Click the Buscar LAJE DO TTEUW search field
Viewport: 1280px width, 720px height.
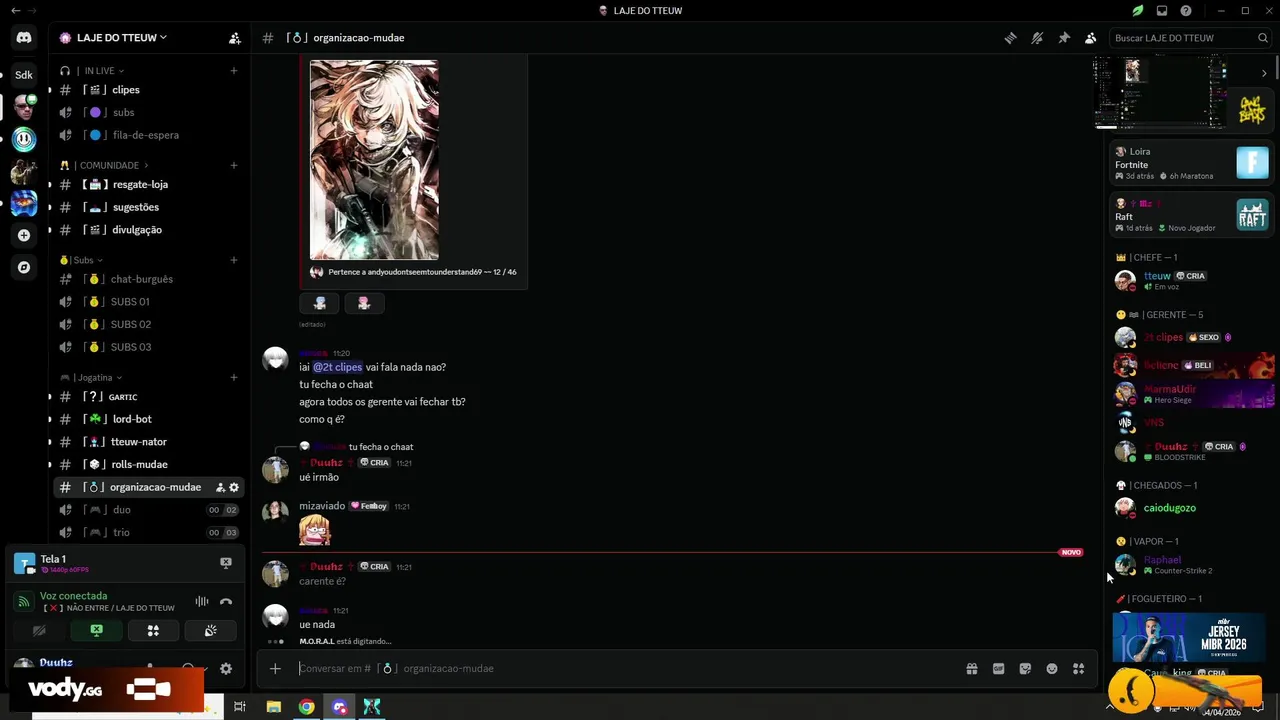pyautogui.click(x=1191, y=38)
